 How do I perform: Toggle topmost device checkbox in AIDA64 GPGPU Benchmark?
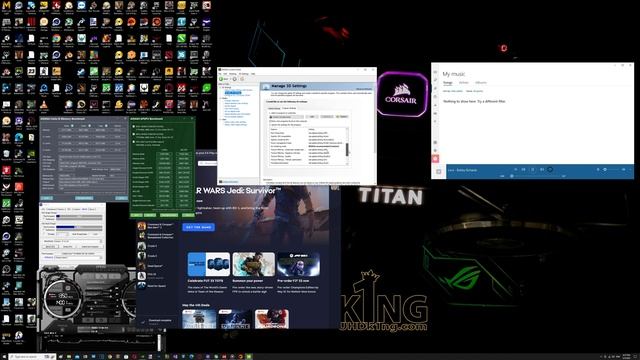133,127
